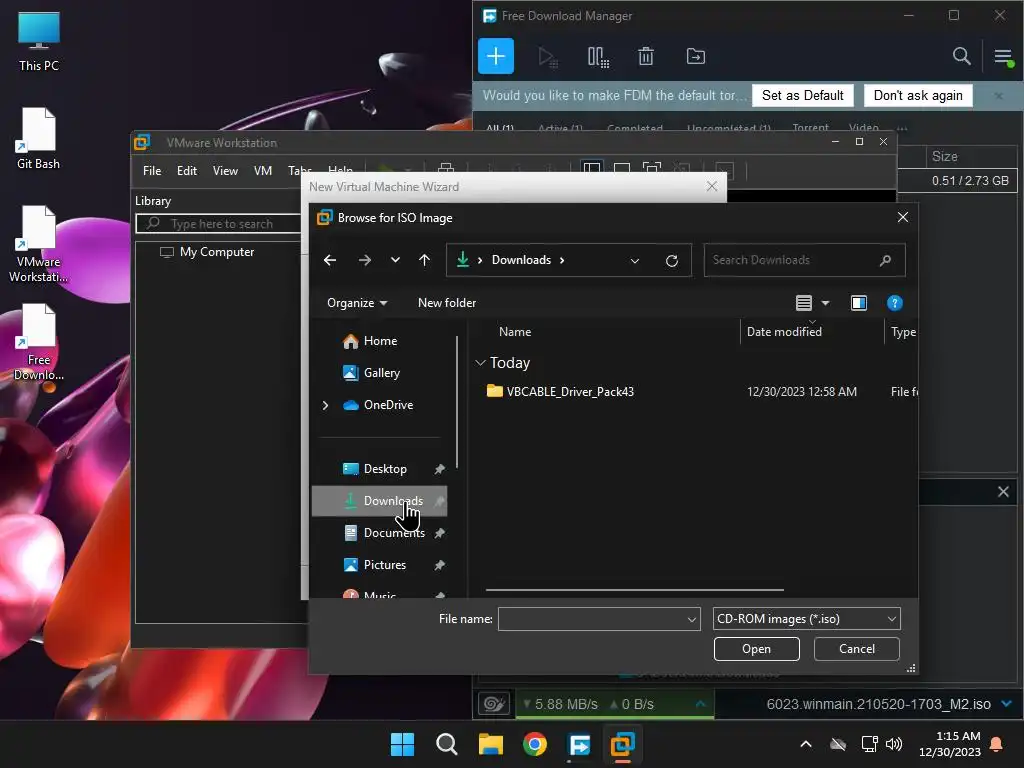Open view options dropdown arrow
This screenshot has height=768, width=1024.
(x=825, y=303)
